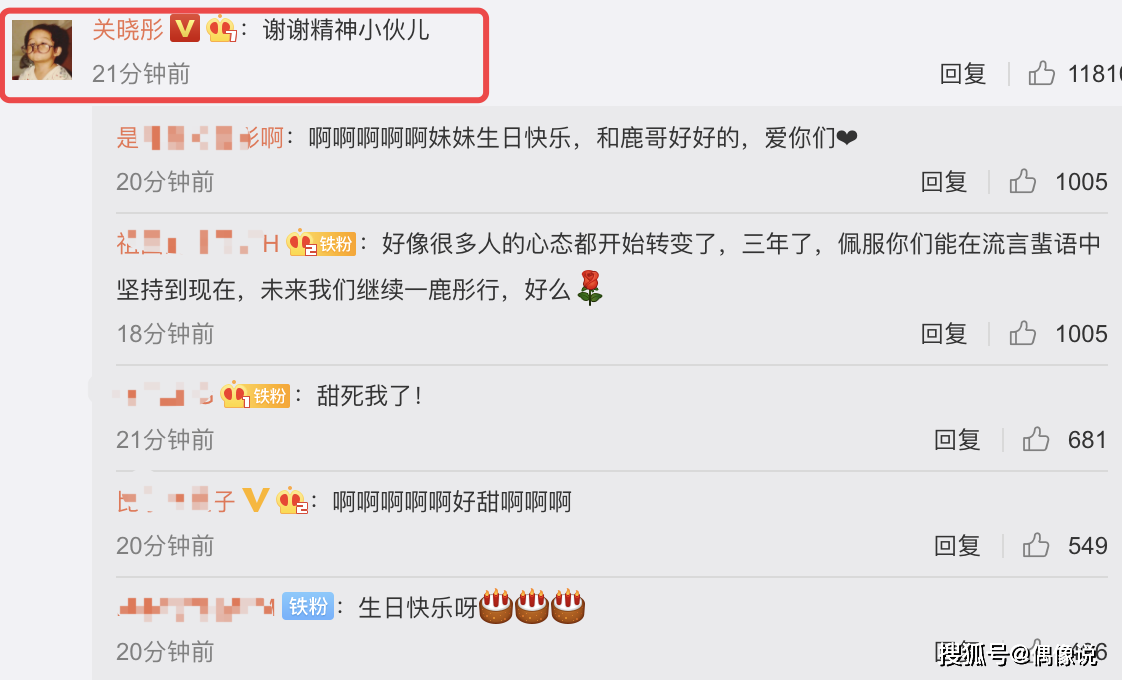The image size is (1122, 680).
Task: Reply to the 甜死我了 comment
Action: point(957,439)
